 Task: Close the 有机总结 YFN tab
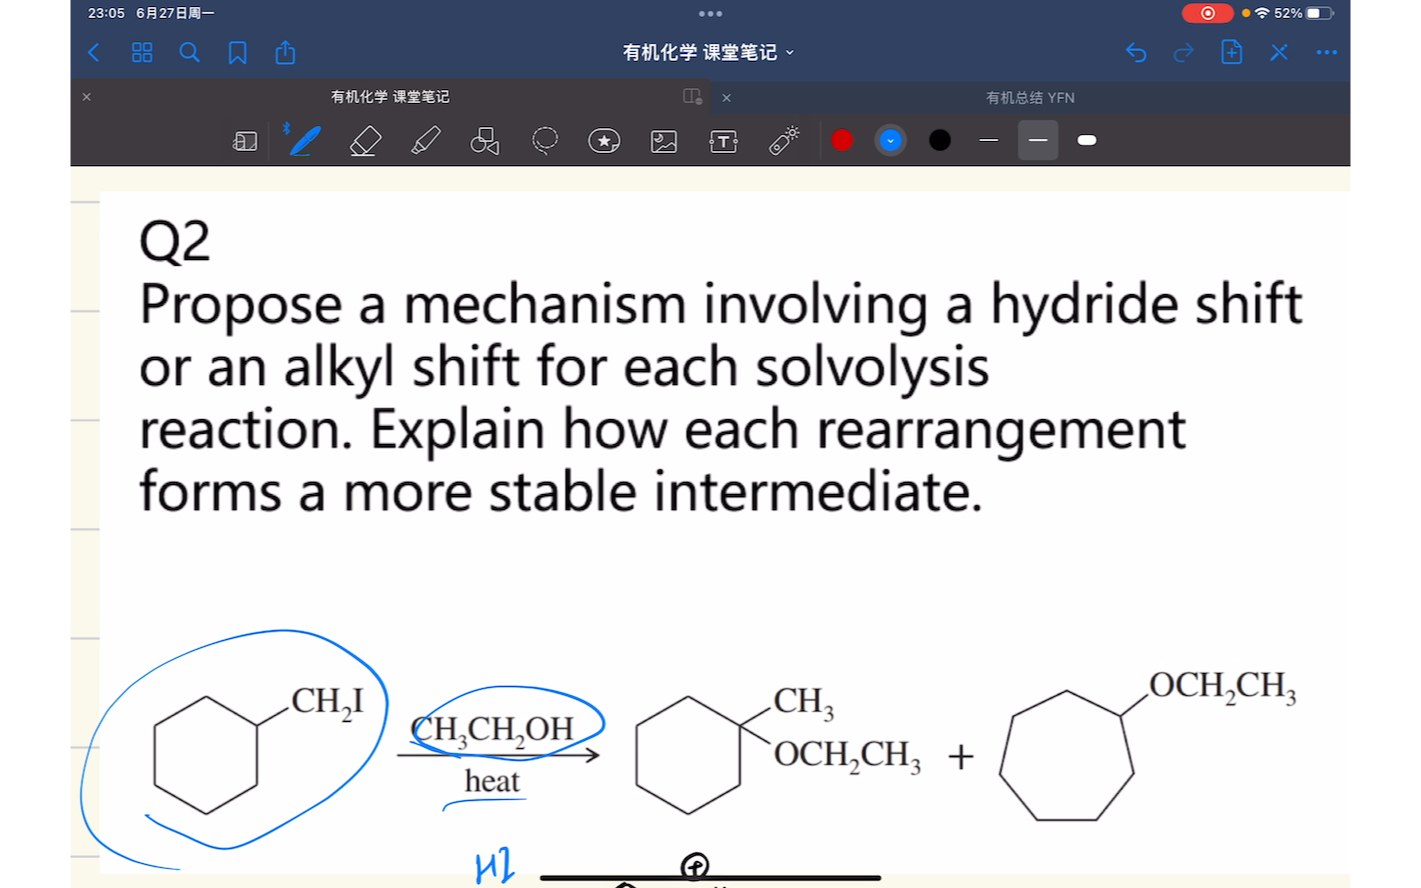point(727,97)
